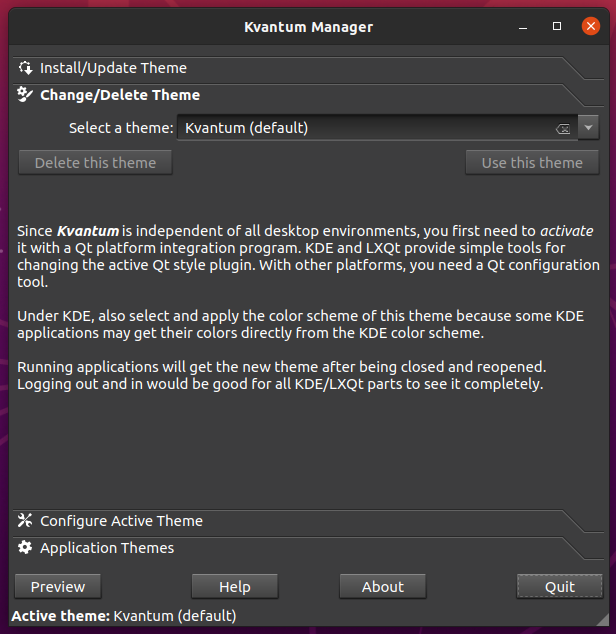The width and height of the screenshot is (616, 634).
Task: Click the Active theme status text
Action: click(x=124, y=616)
